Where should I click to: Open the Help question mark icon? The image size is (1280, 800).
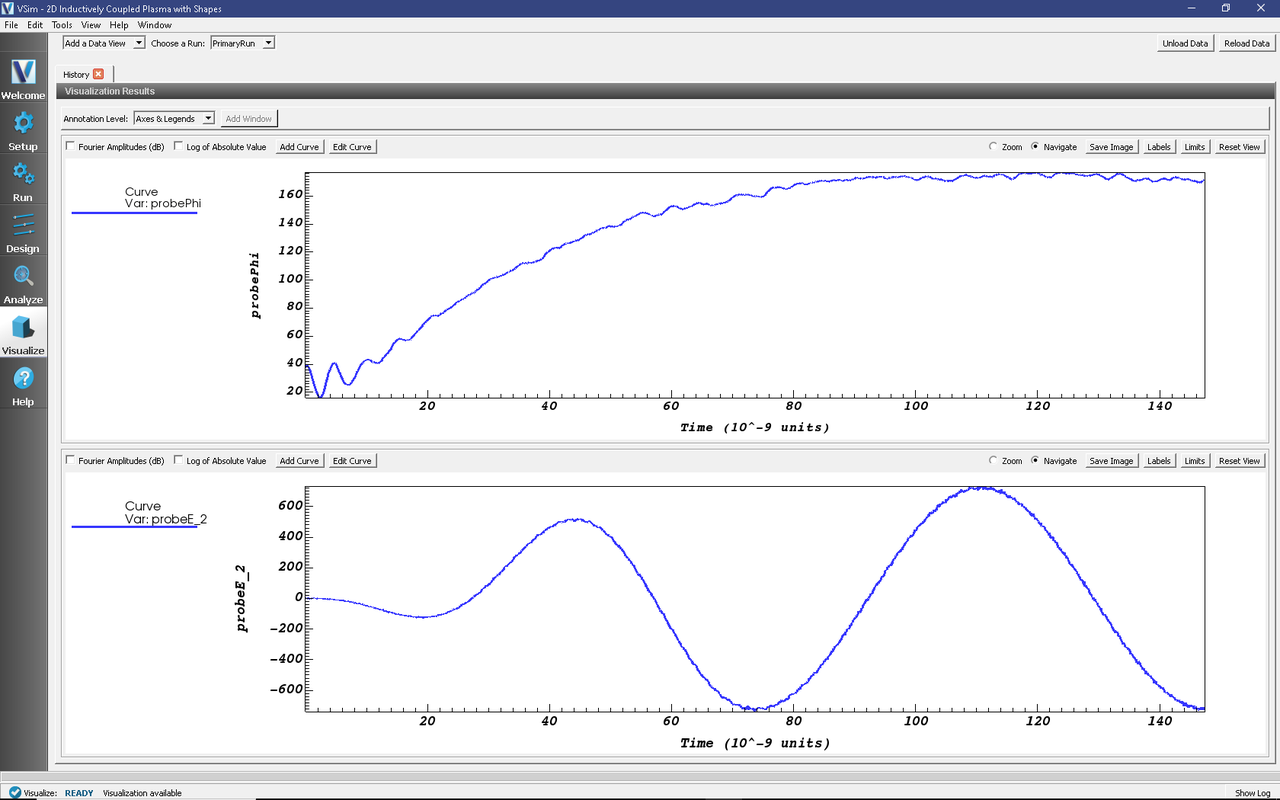(x=23, y=378)
